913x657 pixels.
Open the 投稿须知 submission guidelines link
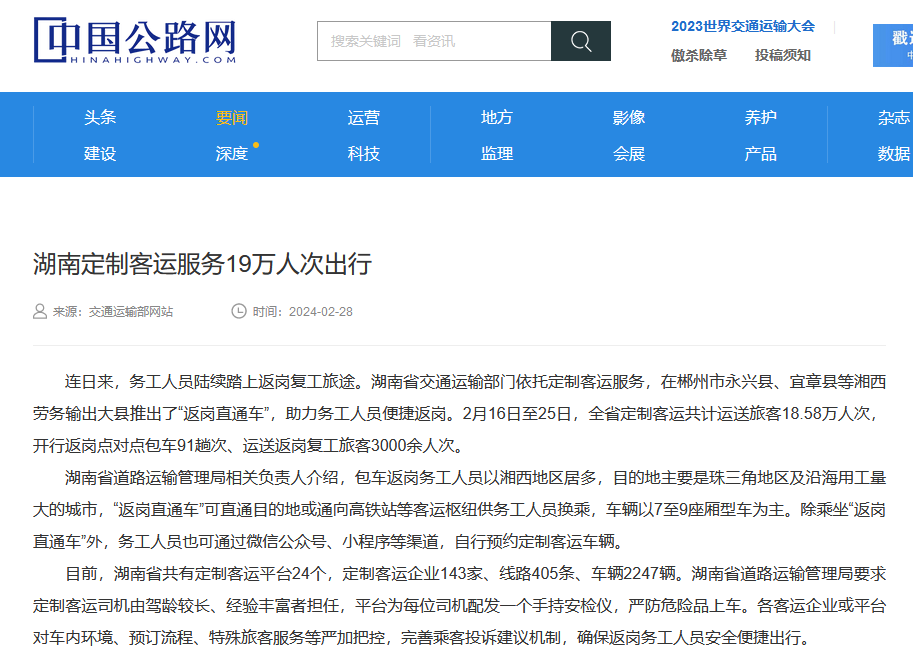[783, 55]
